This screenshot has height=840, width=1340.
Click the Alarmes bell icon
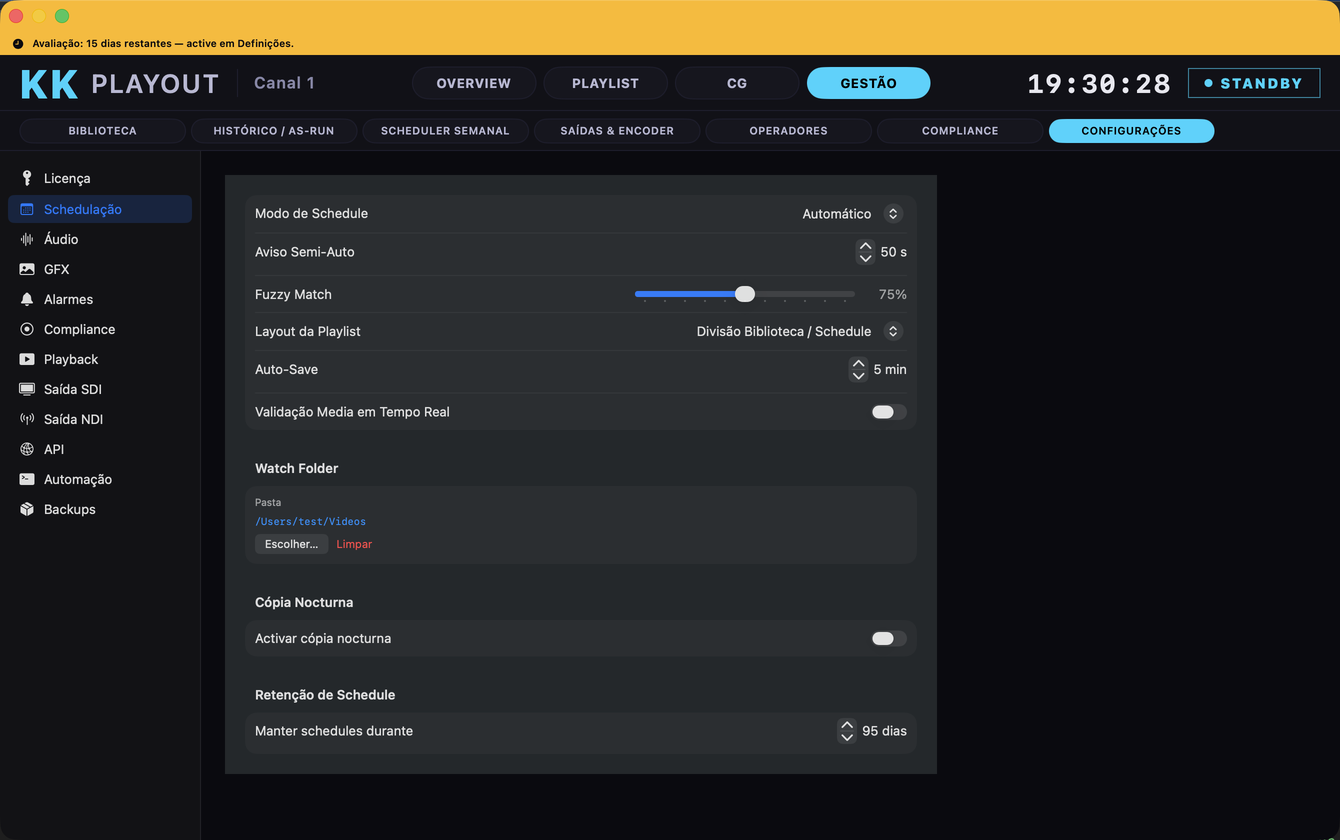[x=27, y=299]
